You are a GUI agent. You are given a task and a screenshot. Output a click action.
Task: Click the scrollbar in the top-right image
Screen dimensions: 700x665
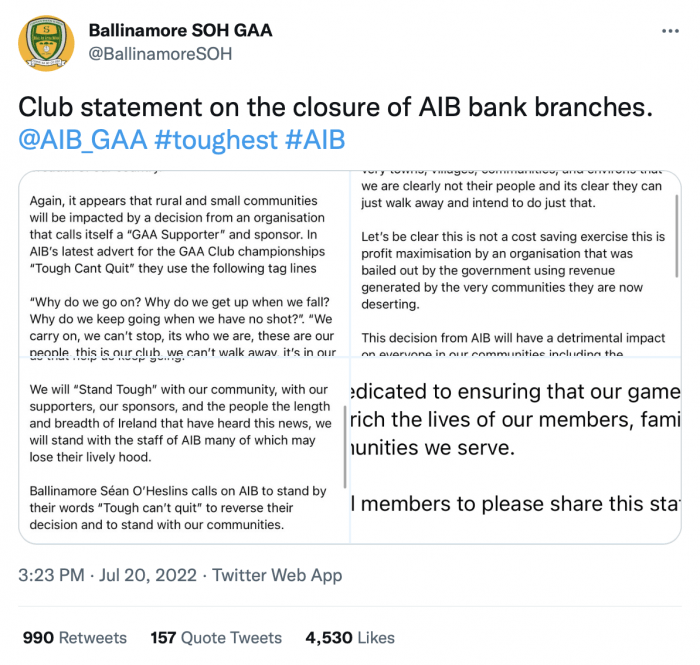click(677, 236)
